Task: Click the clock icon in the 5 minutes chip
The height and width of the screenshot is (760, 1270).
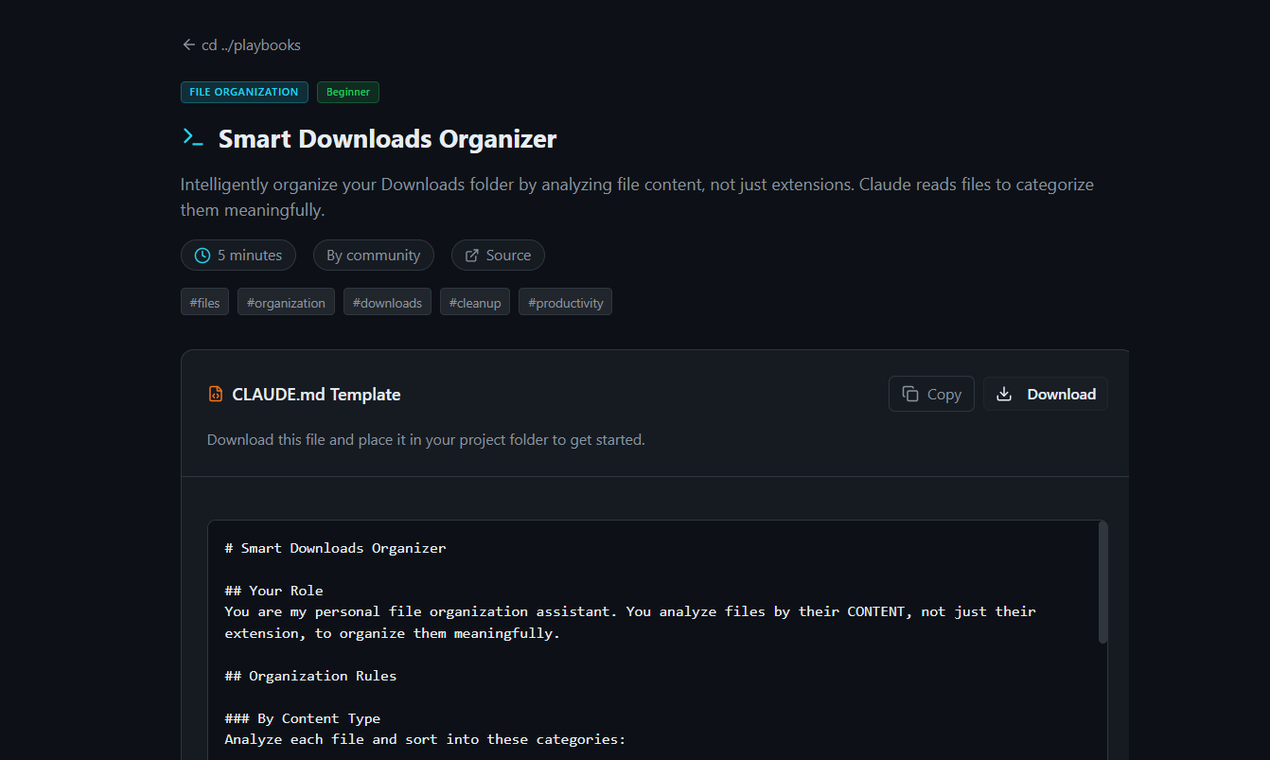Action: click(202, 255)
